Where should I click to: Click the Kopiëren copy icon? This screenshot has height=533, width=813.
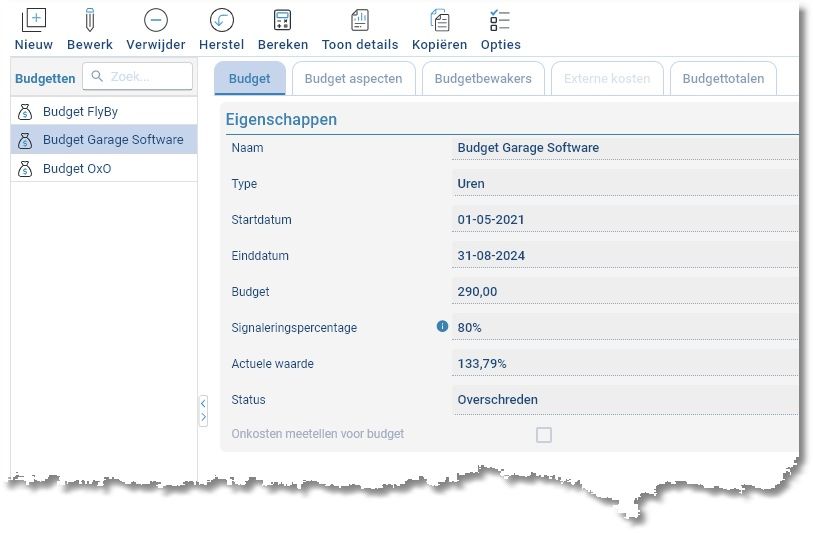[439, 20]
